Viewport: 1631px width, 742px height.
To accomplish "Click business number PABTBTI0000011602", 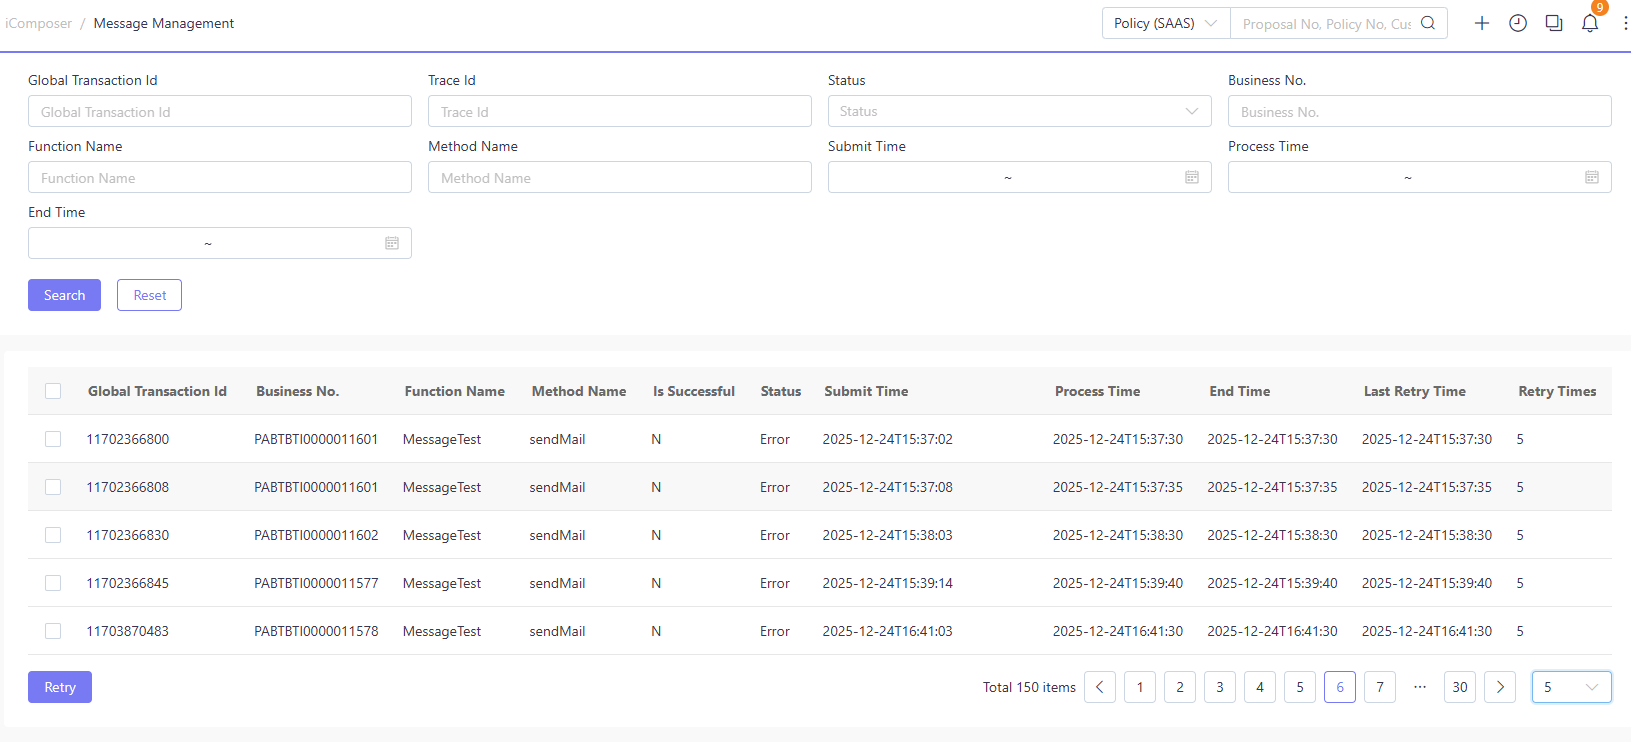I will pos(316,535).
